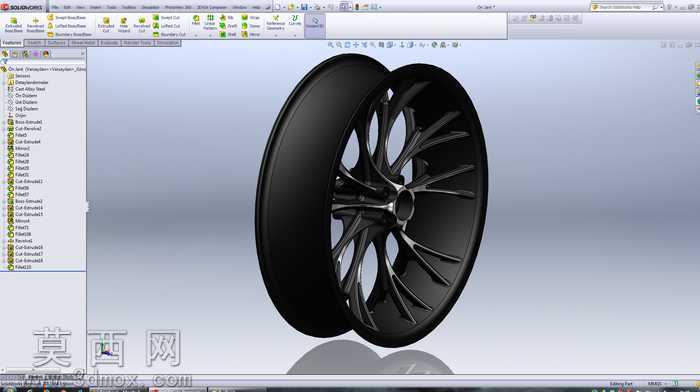Select the Extruded Cut tool

[106, 25]
